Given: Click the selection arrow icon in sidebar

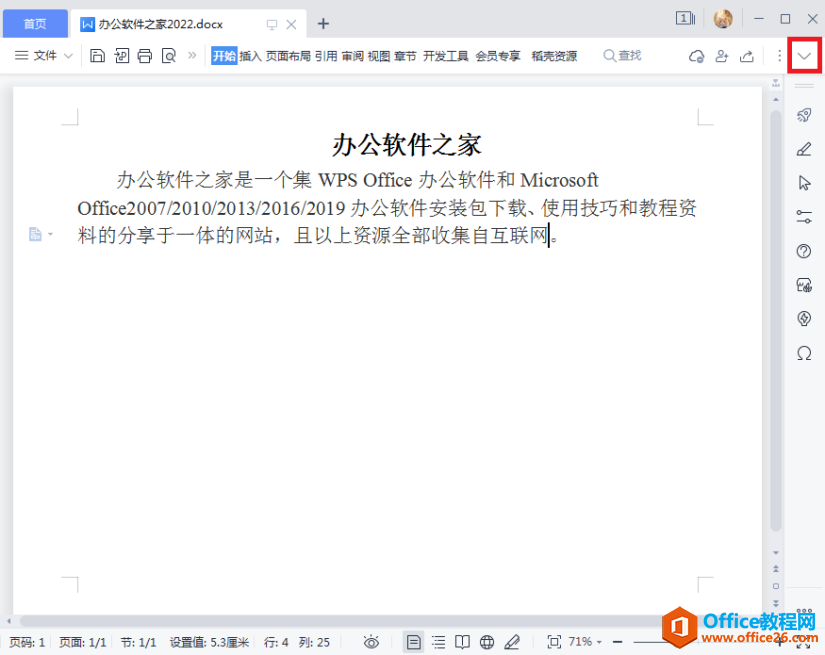Looking at the screenshot, I should click(804, 183).
